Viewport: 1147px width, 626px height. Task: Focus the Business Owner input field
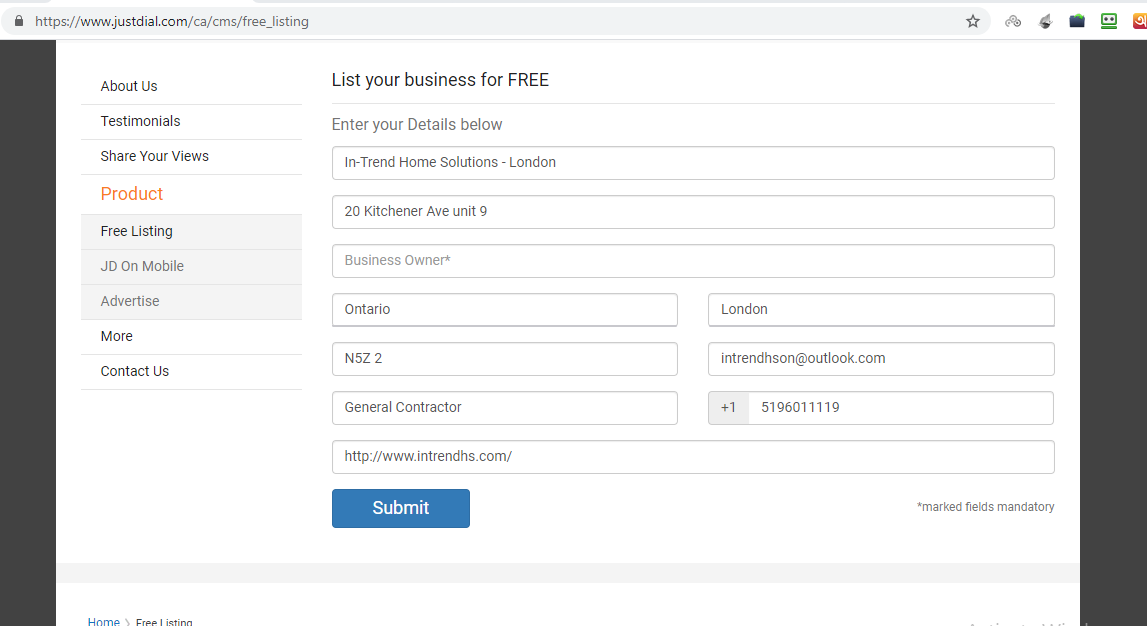[692, 261]
